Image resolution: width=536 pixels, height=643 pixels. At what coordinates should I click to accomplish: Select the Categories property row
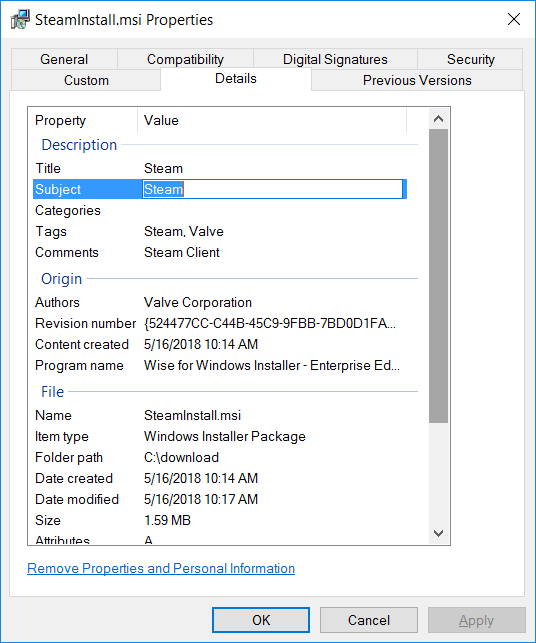point(220,210)
